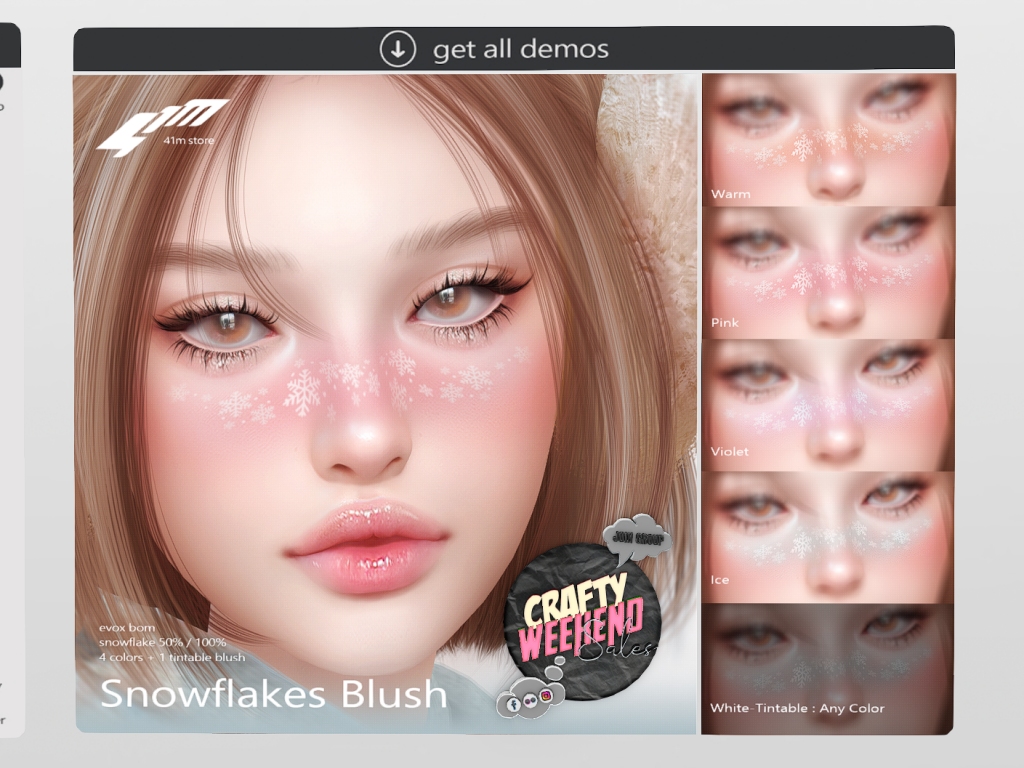Click the Facebook icon in thought bubble
The width and height of the screenshot is (1024, 768).
click(513, 704)
